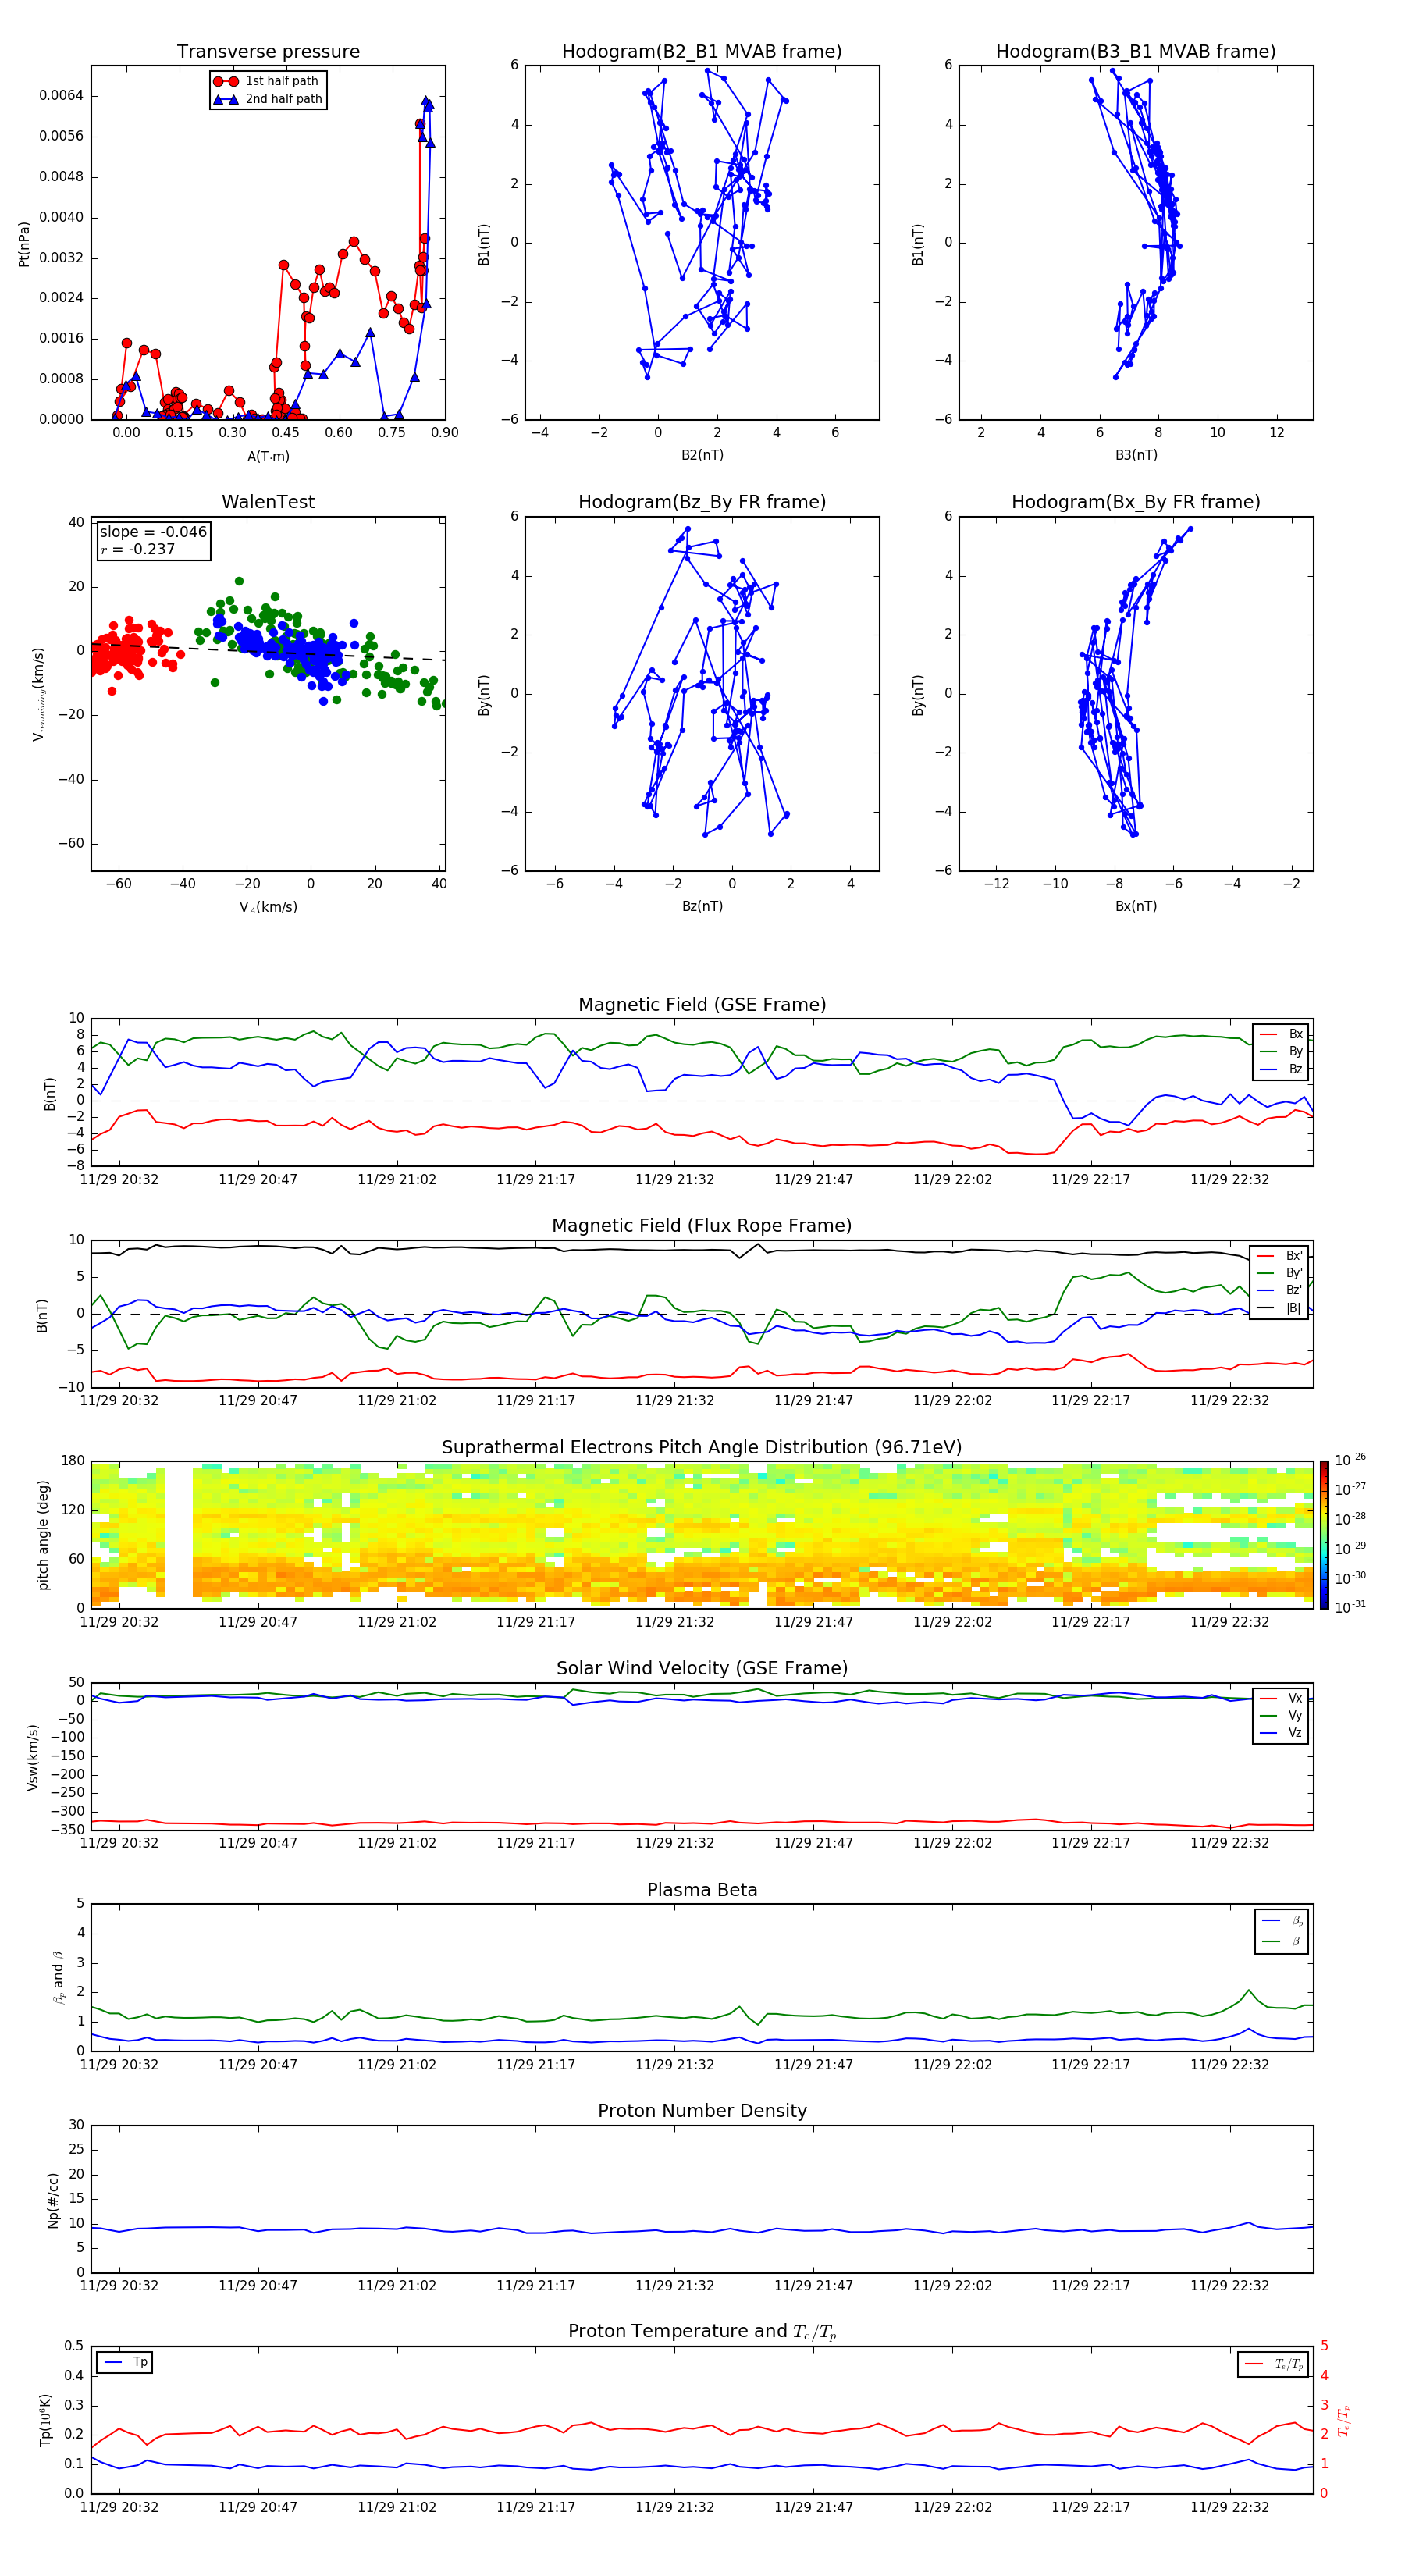The image size is (1405, 2576).
Task: Select the 'Tp' legend entry
Action: pos(126,2362)
